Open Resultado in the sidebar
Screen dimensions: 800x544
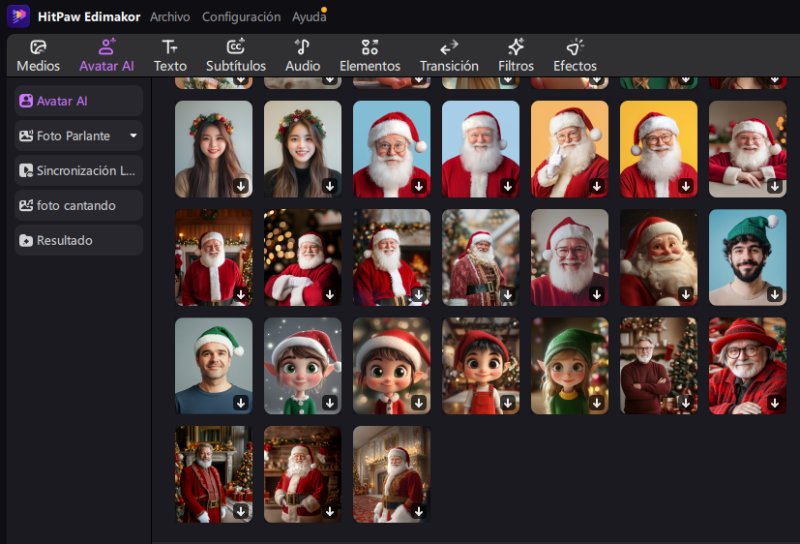tap(79, 240)
